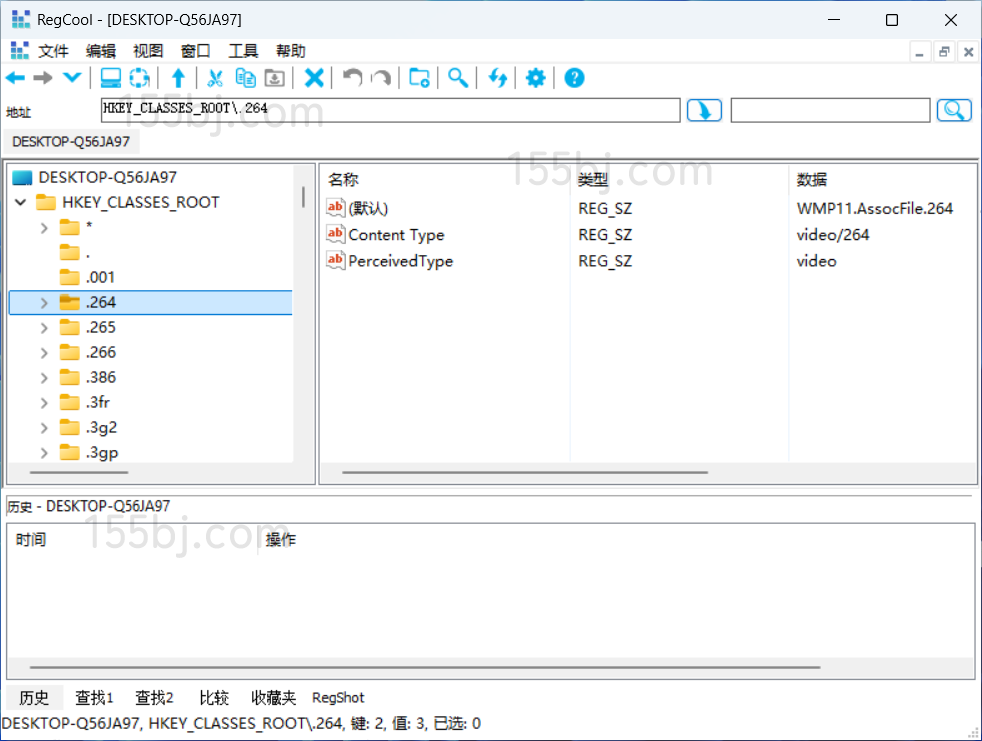Select the Content Type value row

(396, 235)
